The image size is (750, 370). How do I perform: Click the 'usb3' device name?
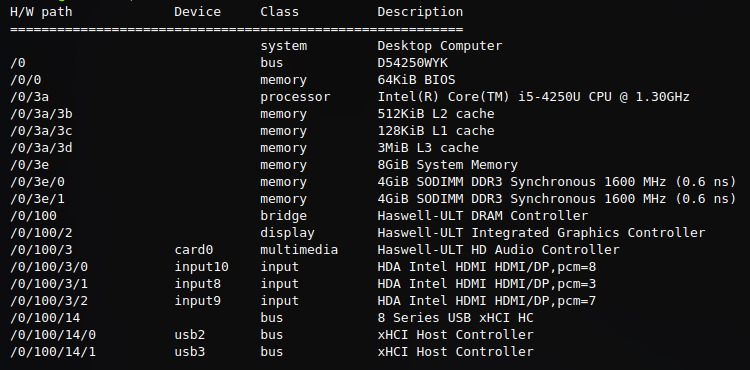click(190, 352)
